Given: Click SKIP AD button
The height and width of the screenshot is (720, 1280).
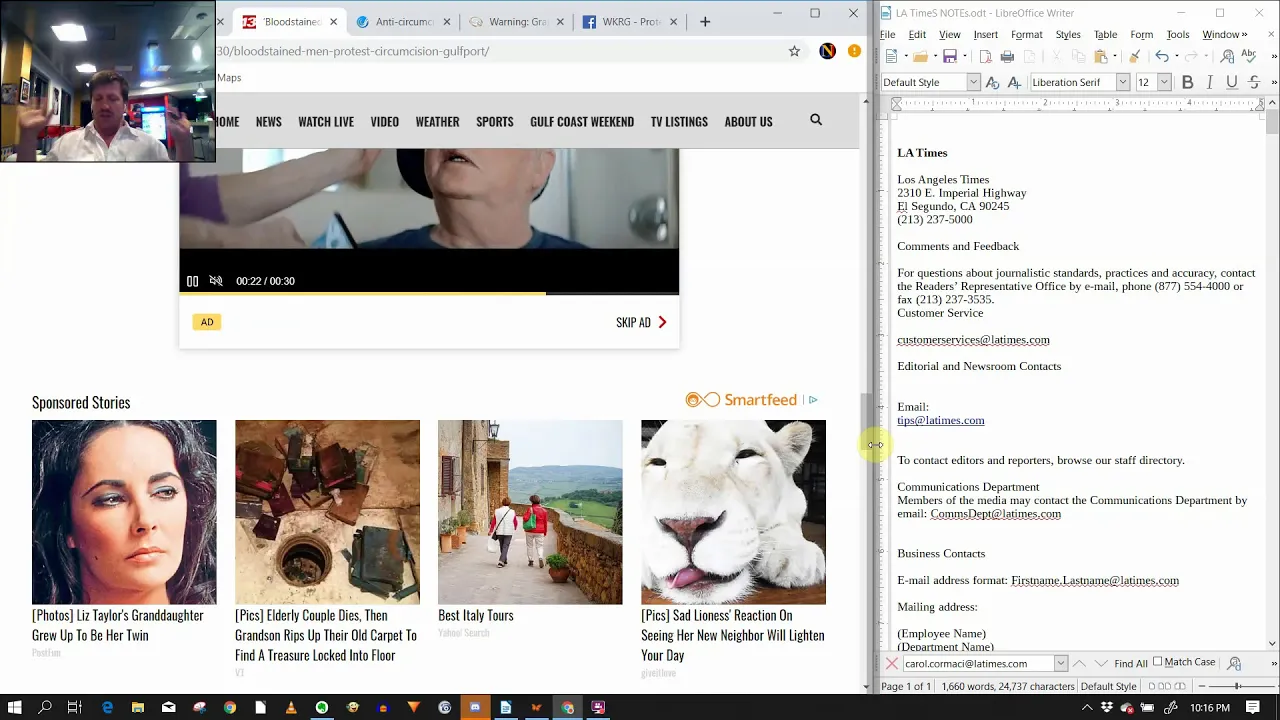Looking at the screenshot, I should [x=641, y=322].
